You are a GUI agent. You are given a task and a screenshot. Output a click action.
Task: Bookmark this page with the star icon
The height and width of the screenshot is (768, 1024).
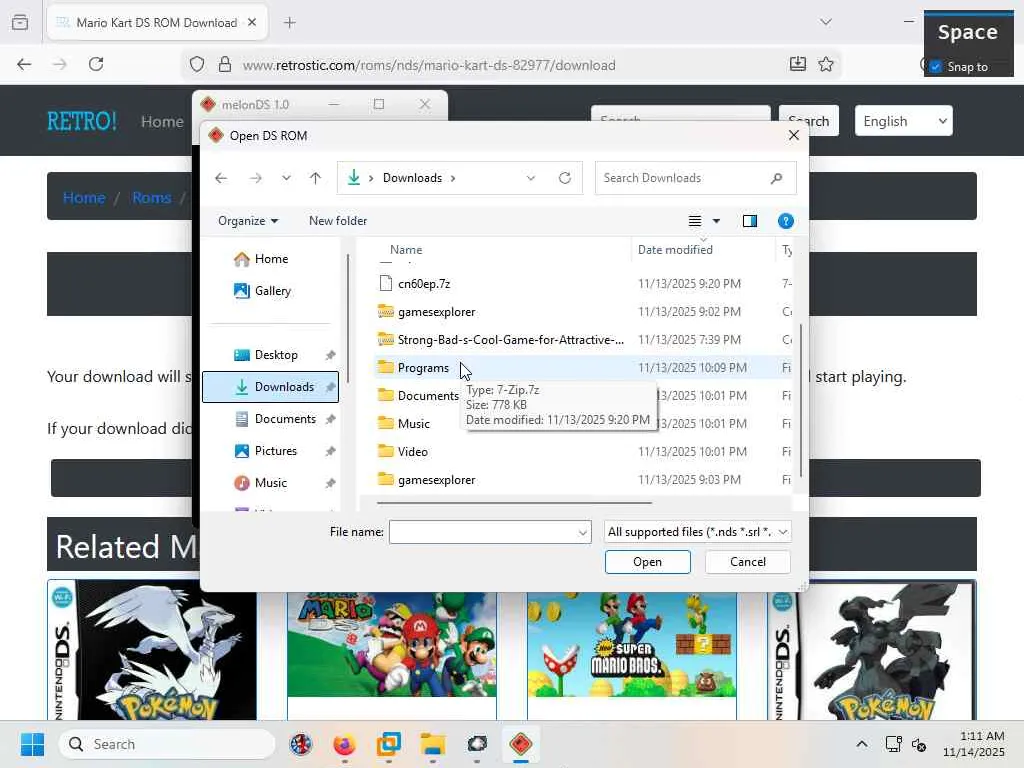825,64
